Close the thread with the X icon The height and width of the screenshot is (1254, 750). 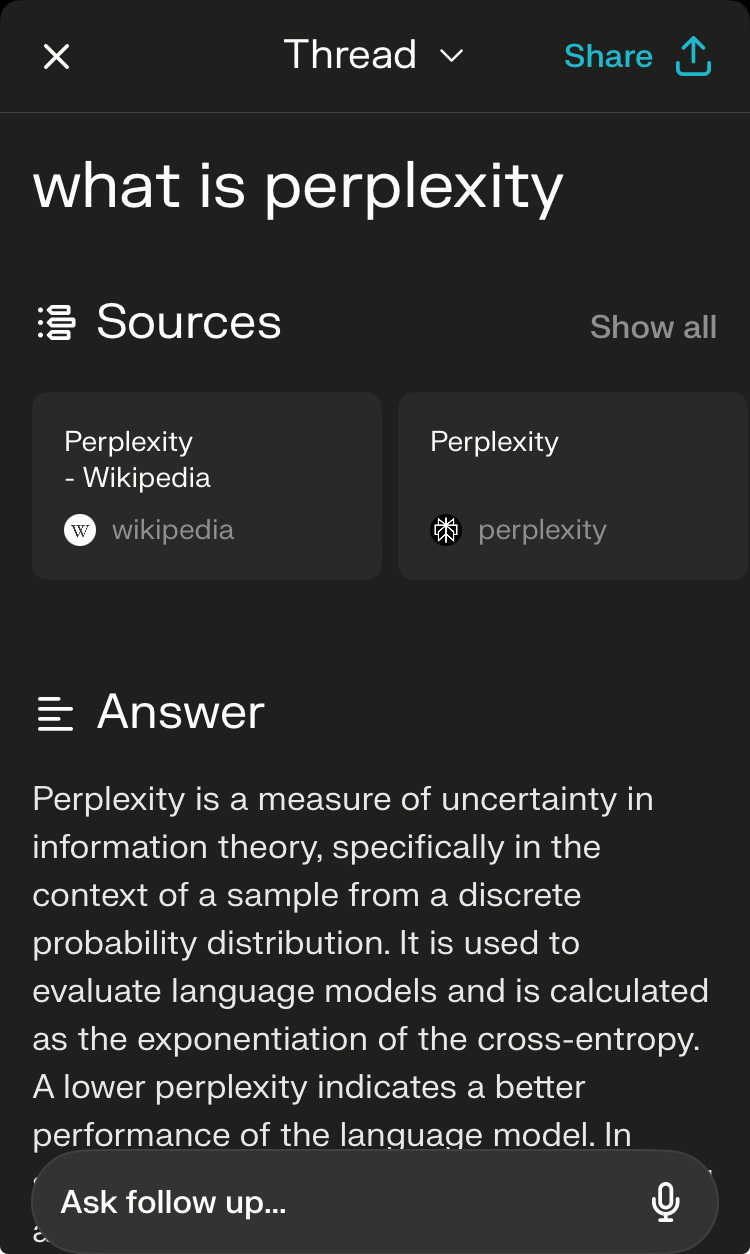point(57,56)
